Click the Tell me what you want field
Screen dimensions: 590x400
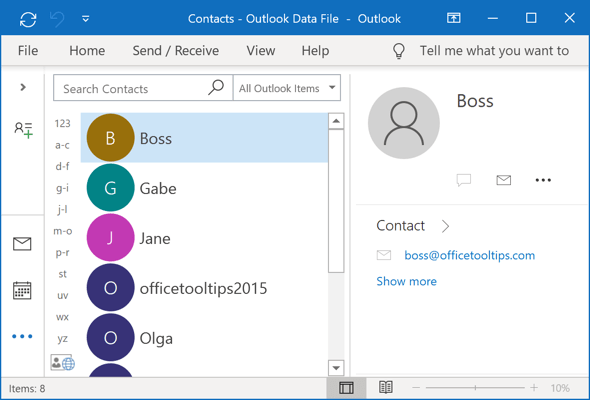(494, 50)
